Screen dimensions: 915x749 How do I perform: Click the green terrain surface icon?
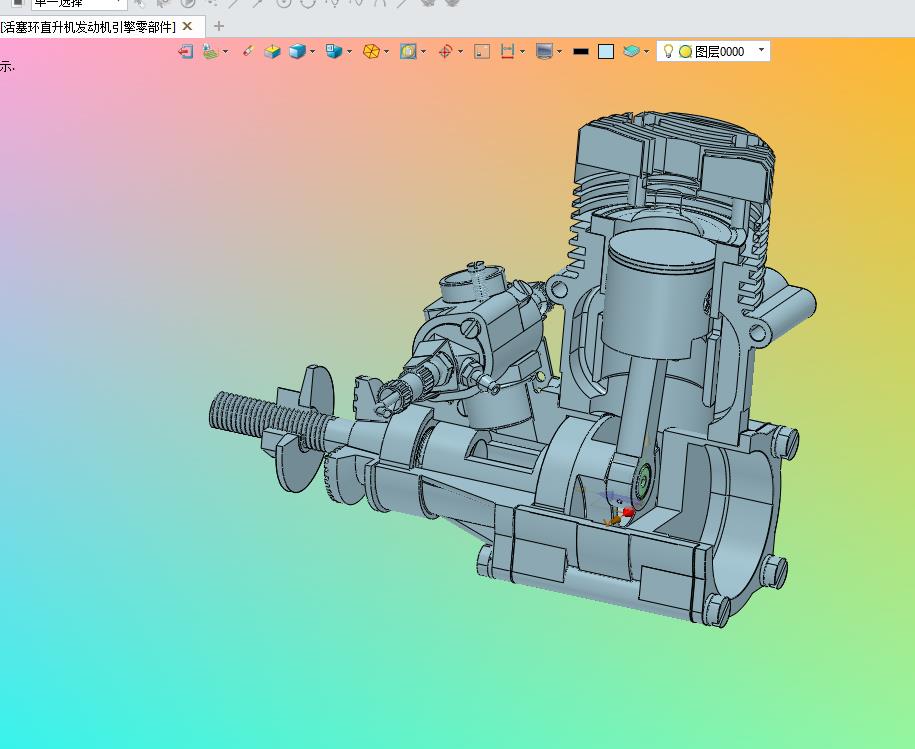click(210, 51)
